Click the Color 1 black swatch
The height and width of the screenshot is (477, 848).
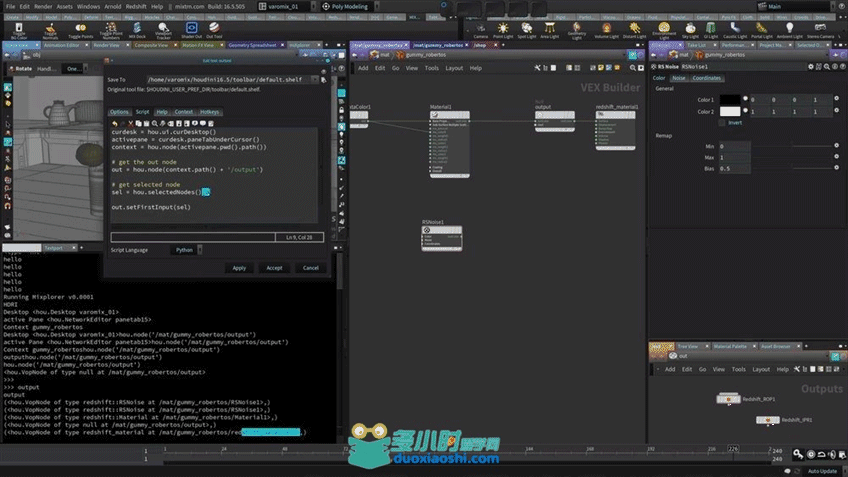tap(730, 100)
